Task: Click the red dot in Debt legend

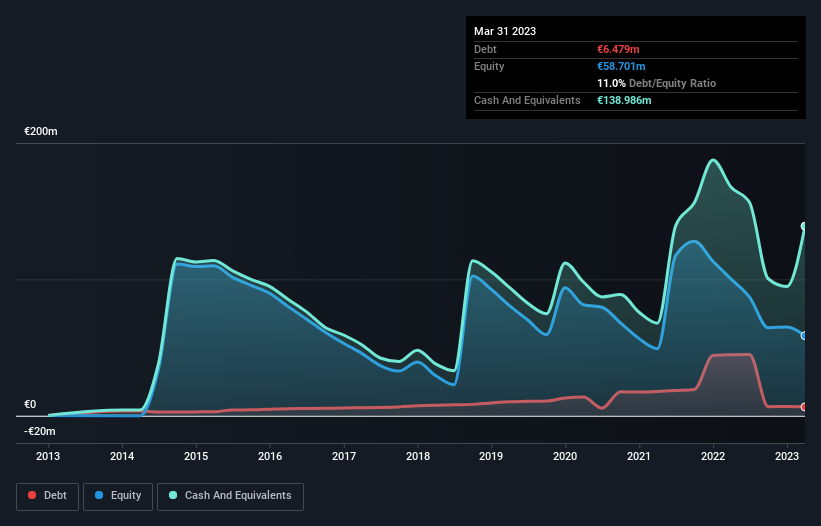Action: point(32,495)
